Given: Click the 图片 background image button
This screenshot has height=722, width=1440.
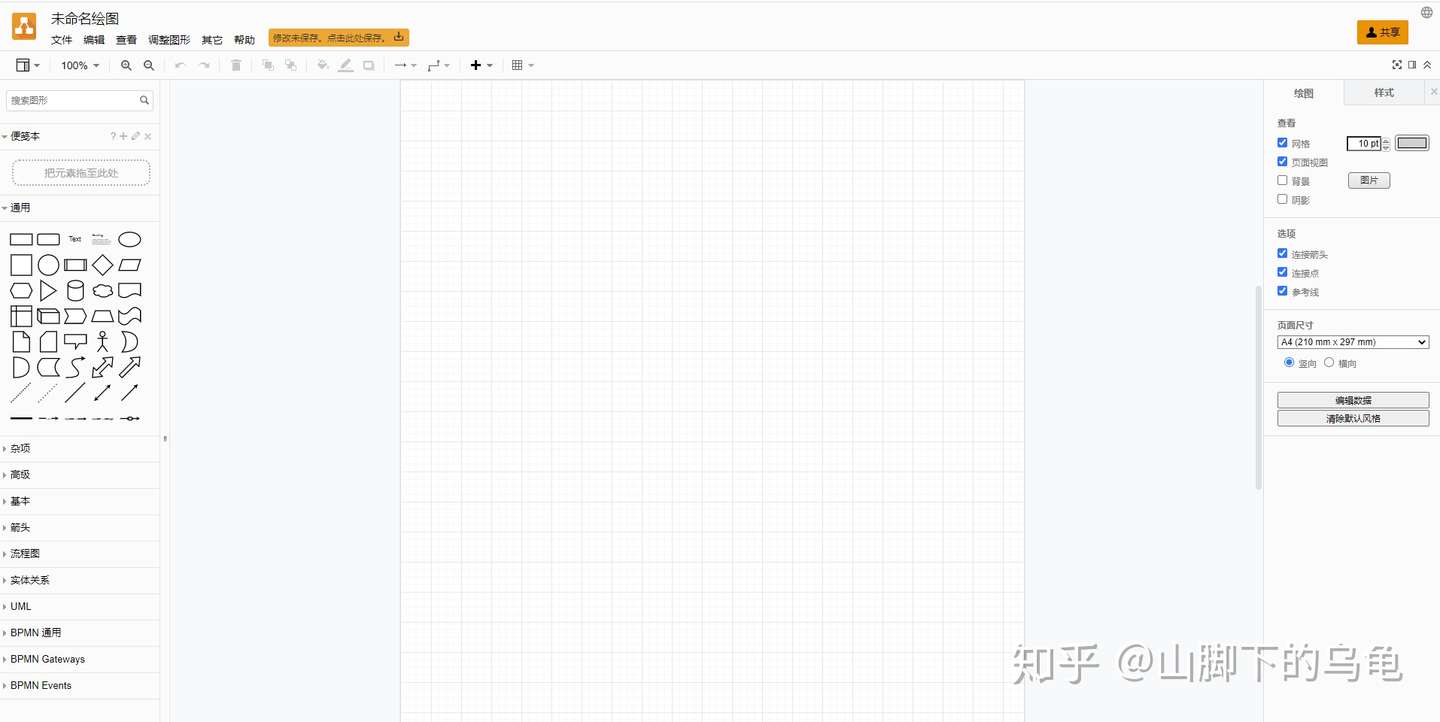Looking at the screenshot, I should coord(1369,181).
